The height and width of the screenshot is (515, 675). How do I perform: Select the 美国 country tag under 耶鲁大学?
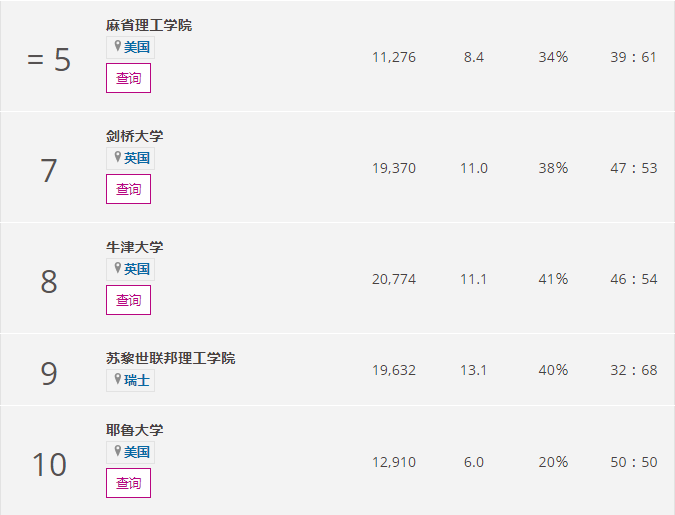137,452
